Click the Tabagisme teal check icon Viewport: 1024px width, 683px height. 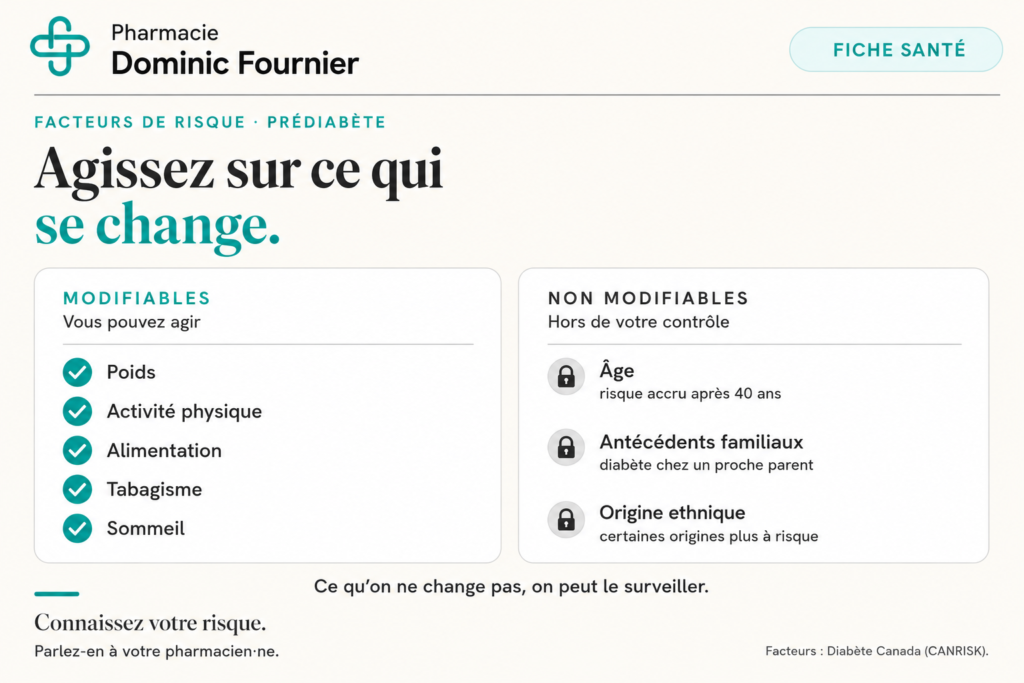pos(77,490)
